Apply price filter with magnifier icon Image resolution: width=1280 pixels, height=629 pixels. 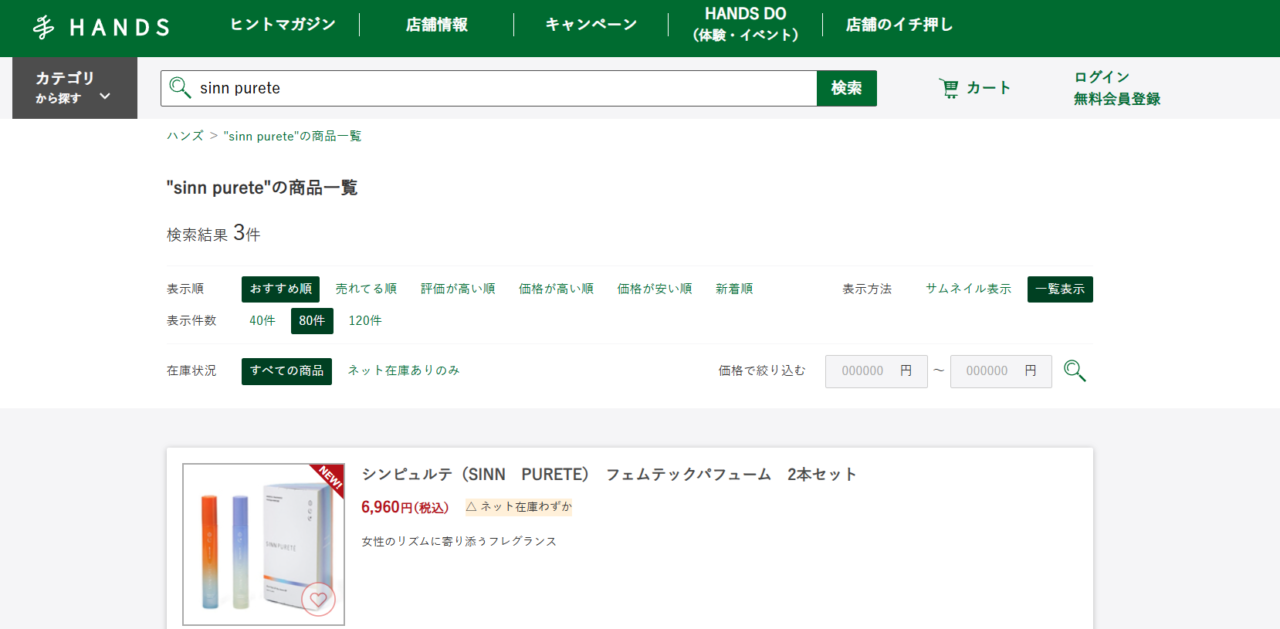1075,371
